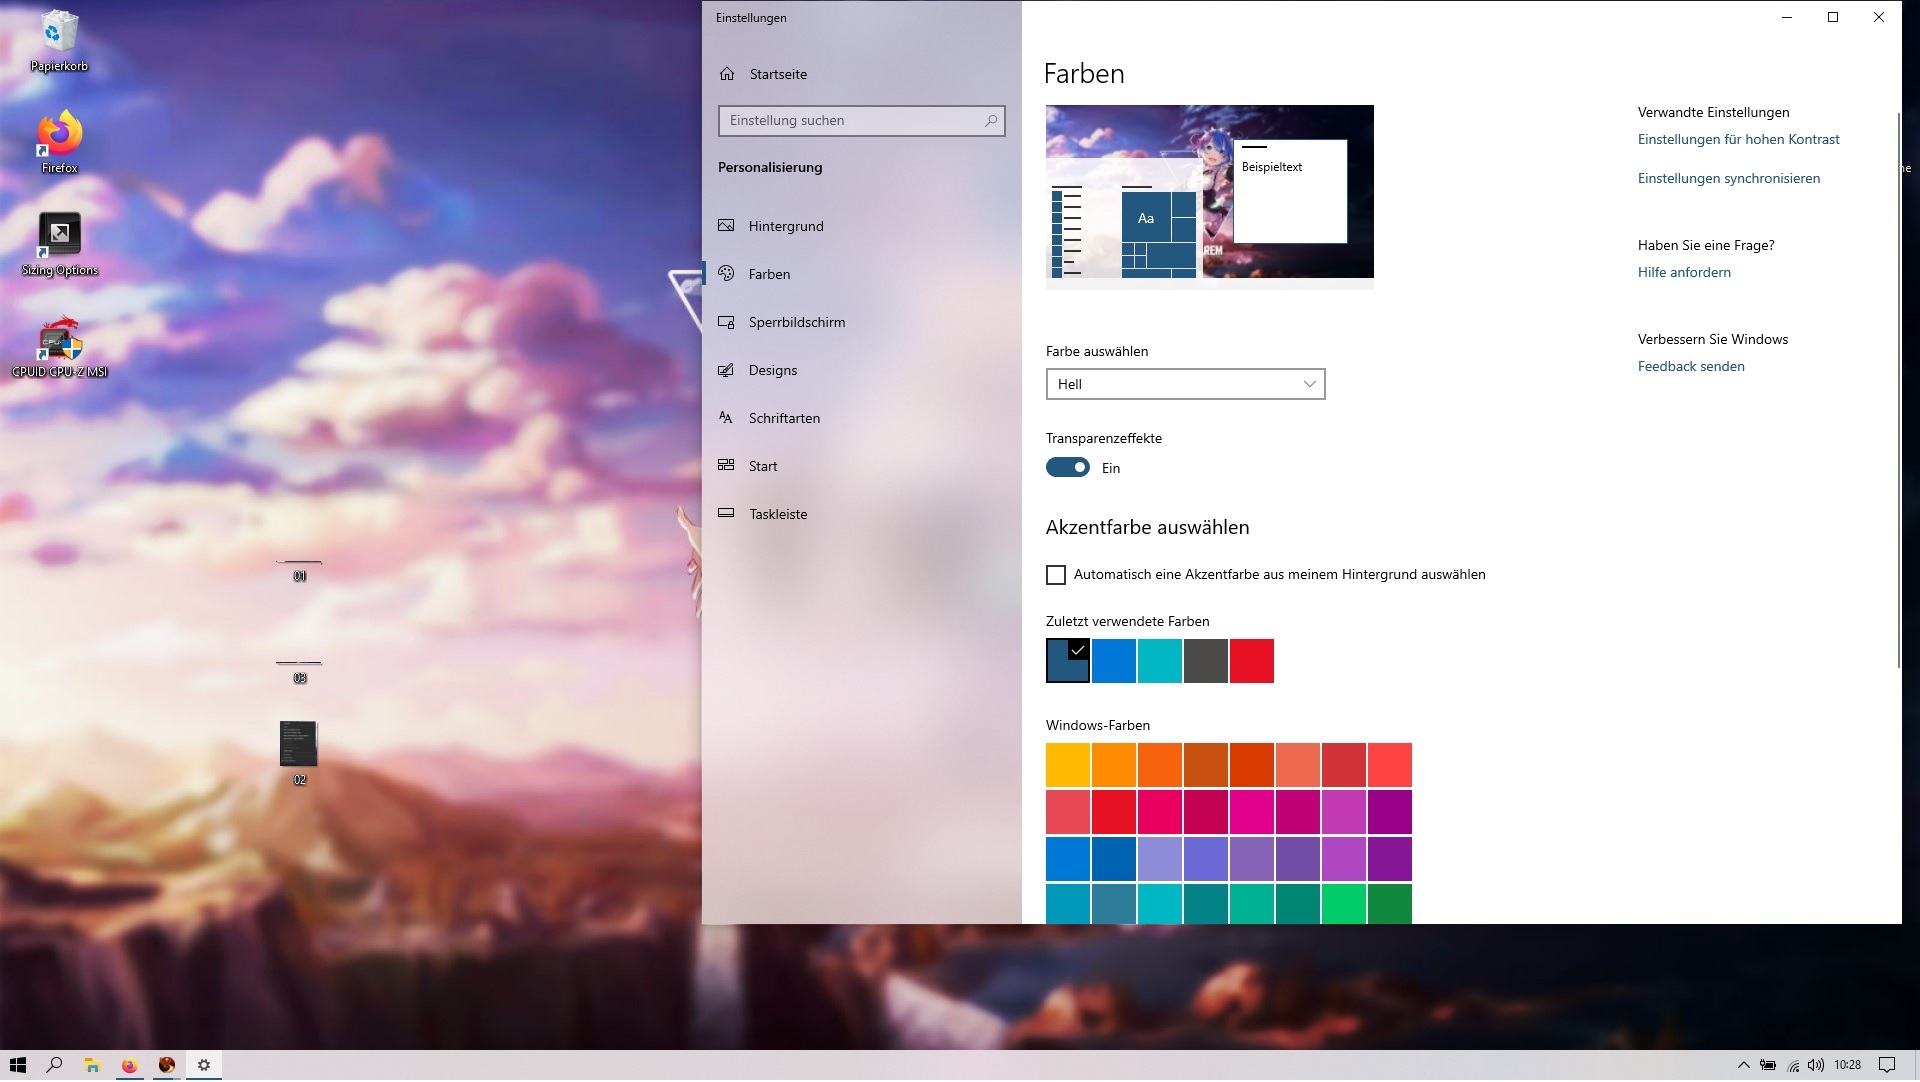Screen dimensions: 1920x1082
Task: Select desktop file named 03
Action: click(x=299, y=673)
